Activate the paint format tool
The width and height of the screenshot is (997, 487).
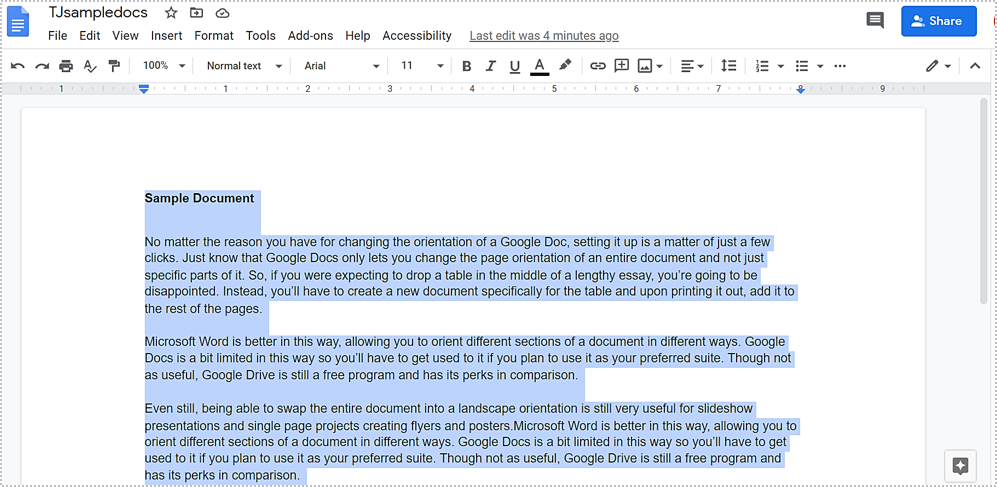[x=114, y=65]
